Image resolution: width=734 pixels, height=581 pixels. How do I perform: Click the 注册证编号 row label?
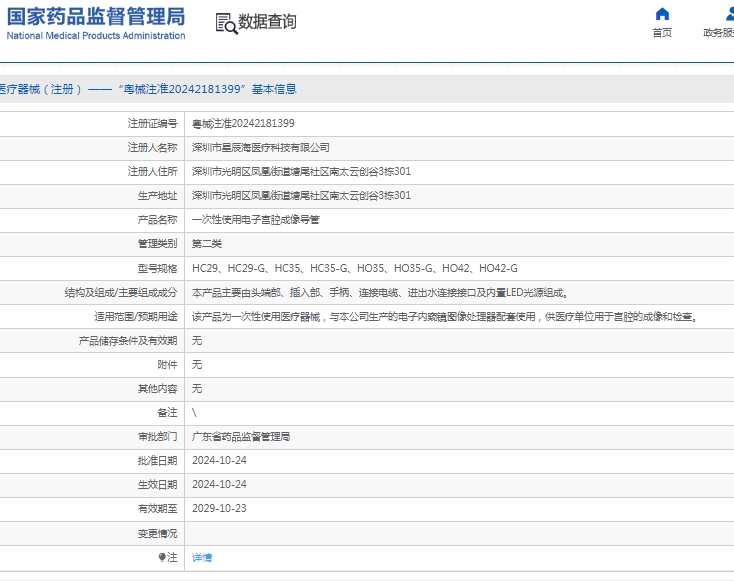pos(153,124)
